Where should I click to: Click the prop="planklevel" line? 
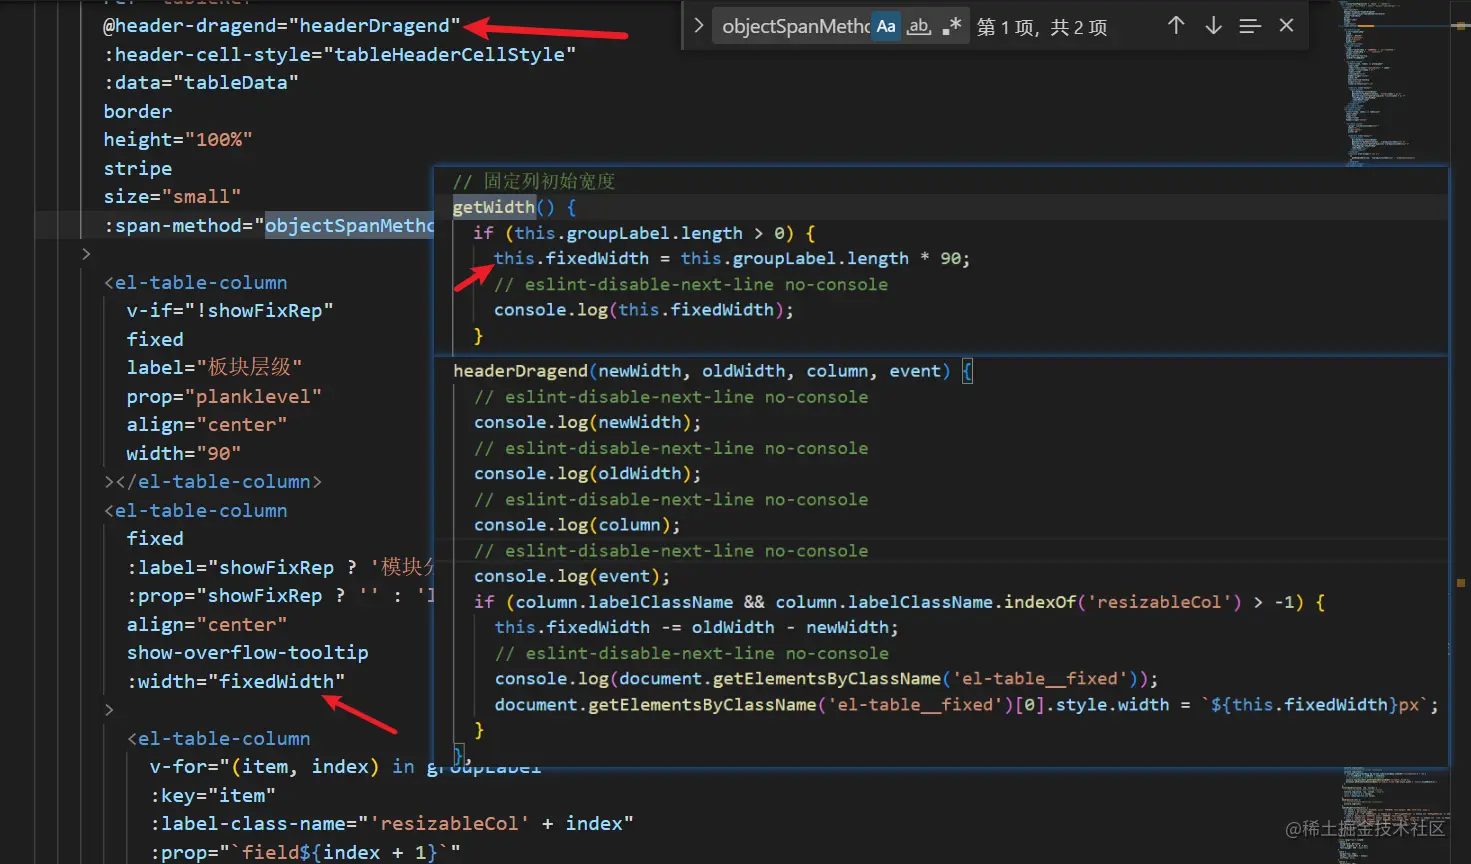pyautogui.click(x=224, y=396)
